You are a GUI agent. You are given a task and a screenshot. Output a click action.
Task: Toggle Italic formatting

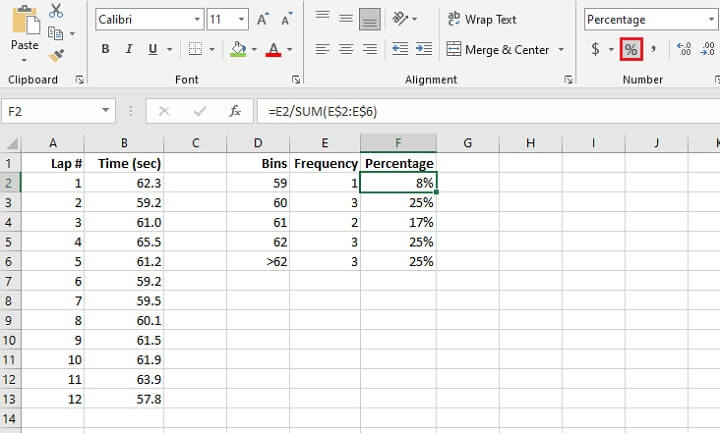(129, 49)
